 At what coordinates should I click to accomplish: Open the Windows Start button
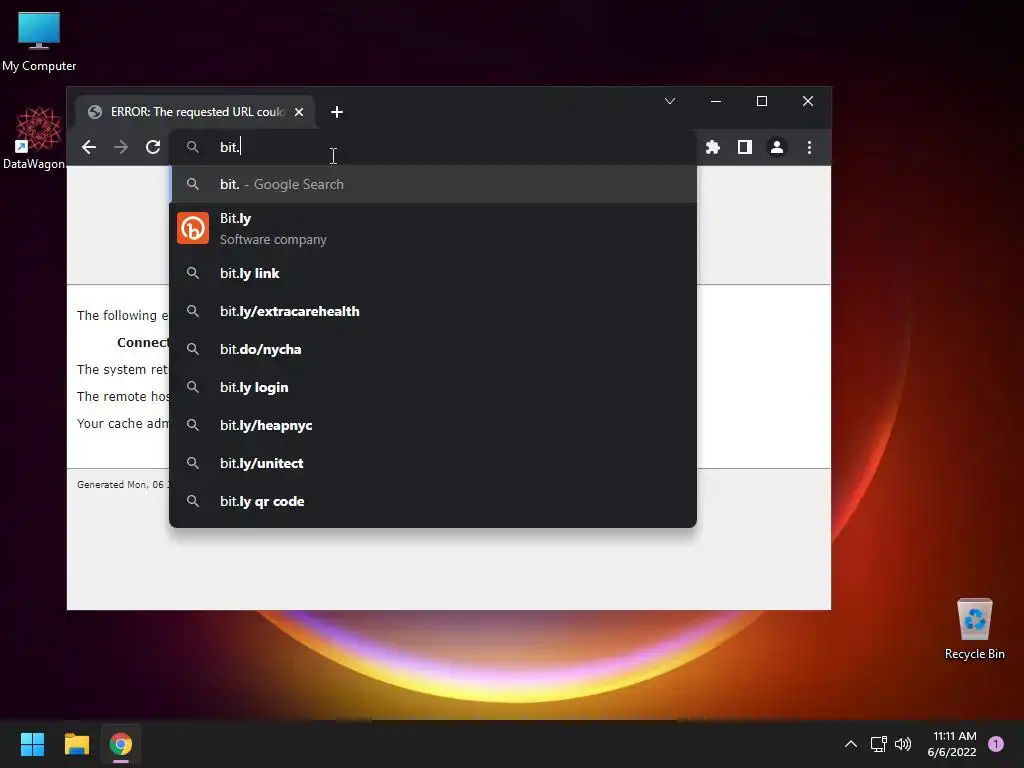coord(32,744)
